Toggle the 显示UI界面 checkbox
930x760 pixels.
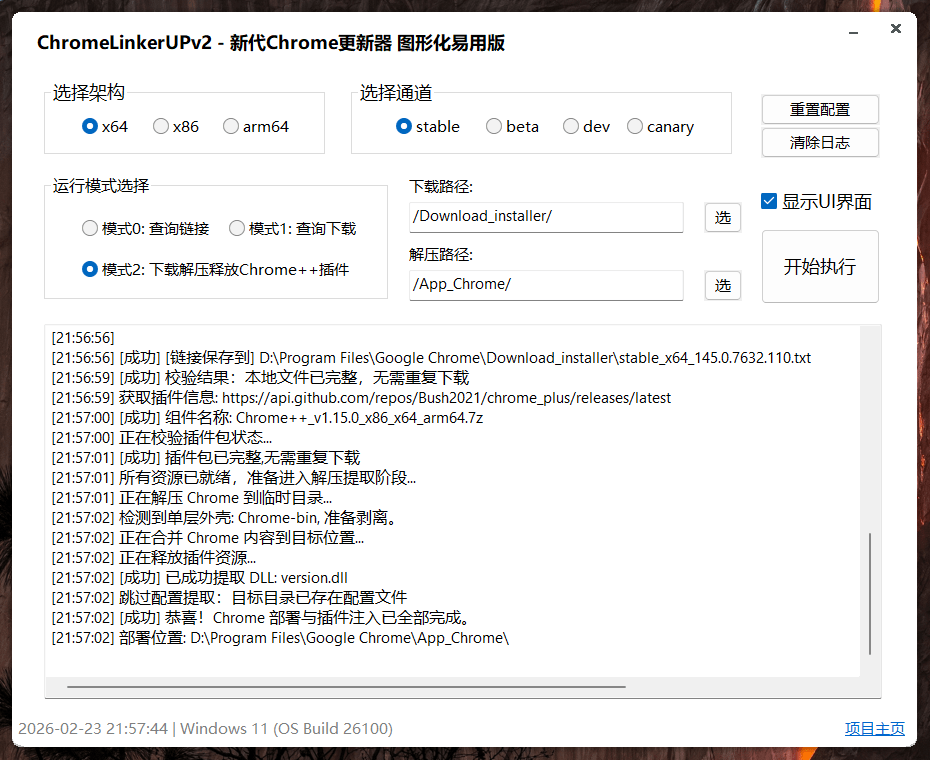click(769, 201)
